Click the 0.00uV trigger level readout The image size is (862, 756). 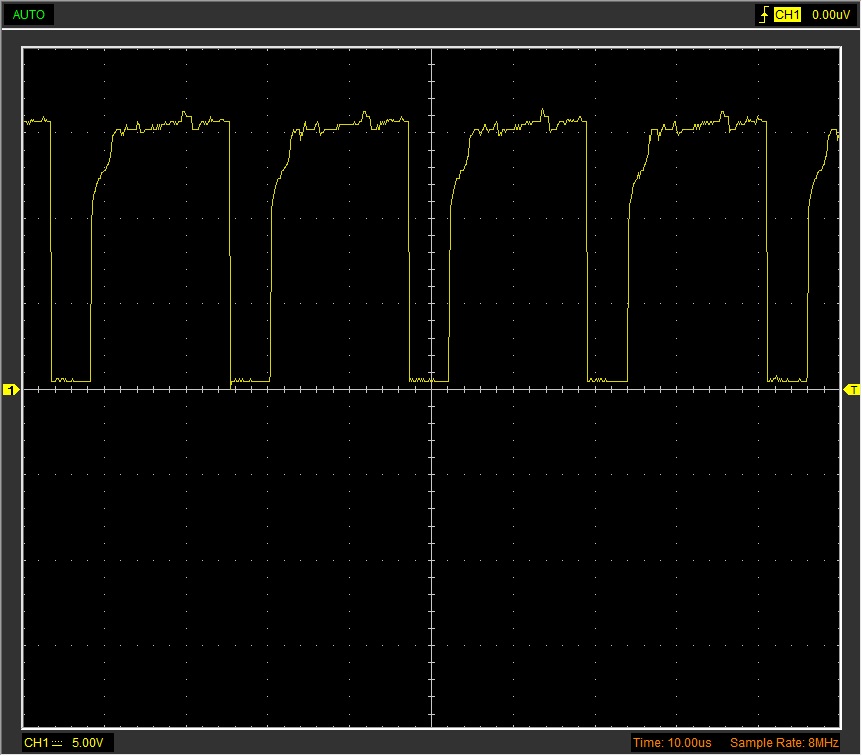tap(830, 15)
